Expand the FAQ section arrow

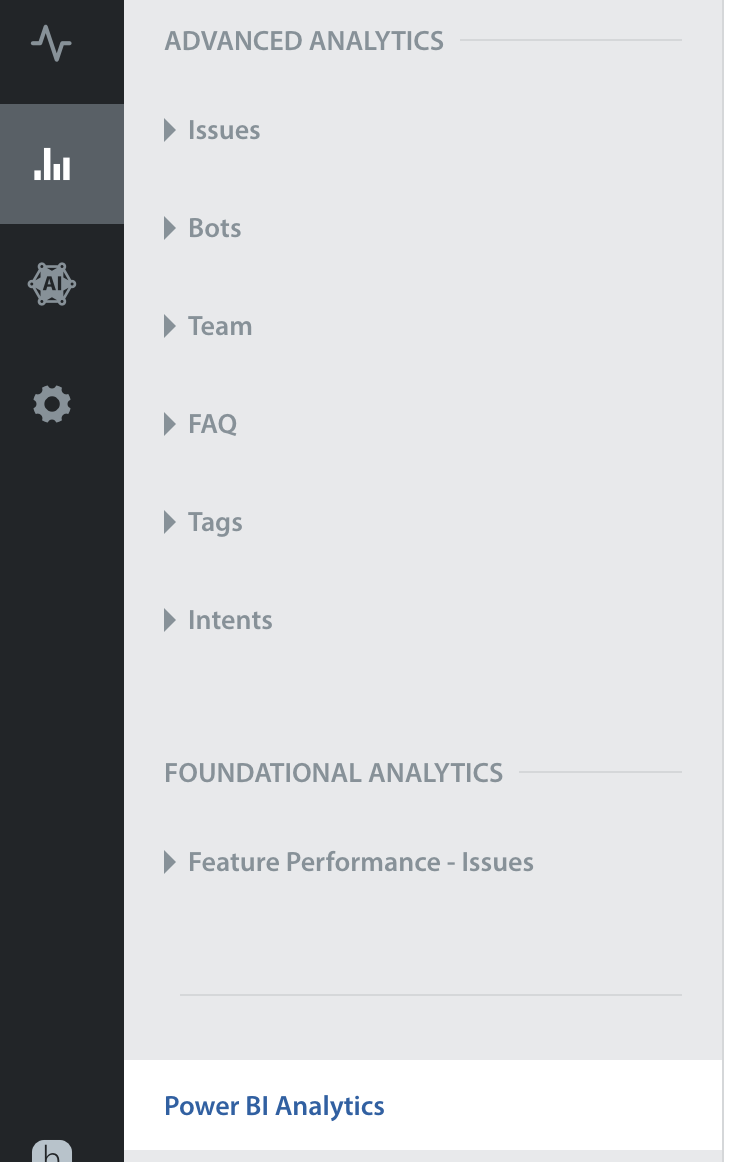tap(170, 424)
